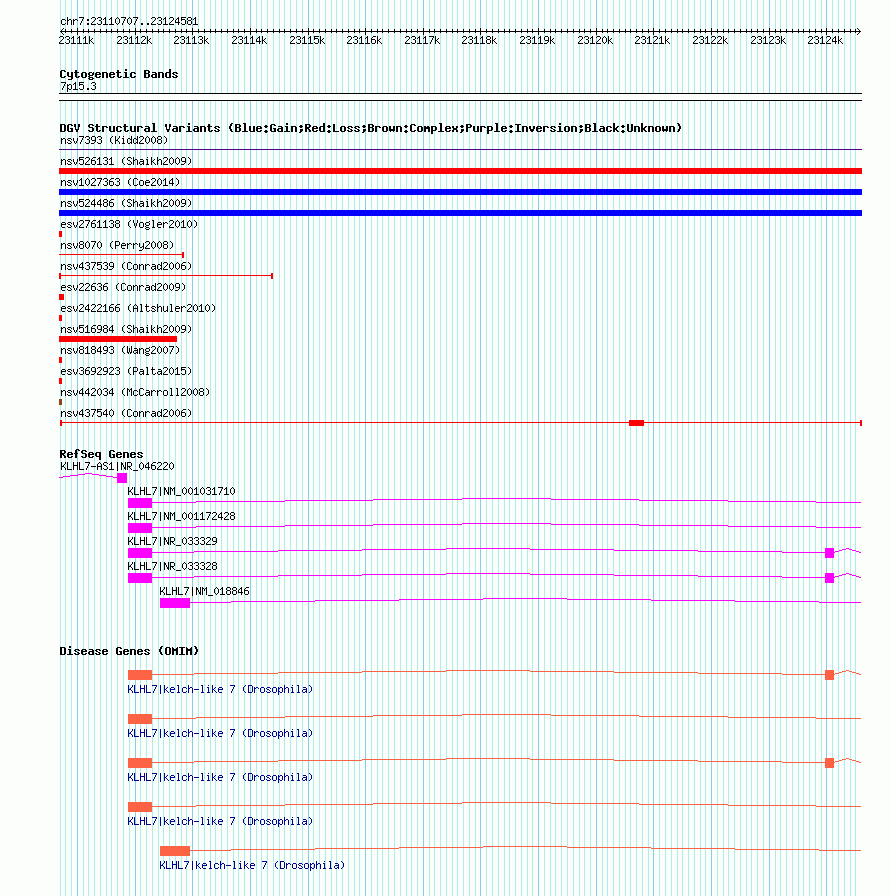Click the 23115k ruler tick label
Image resolution: width=890 pixels, height=896 pixels.
[307, 41]
